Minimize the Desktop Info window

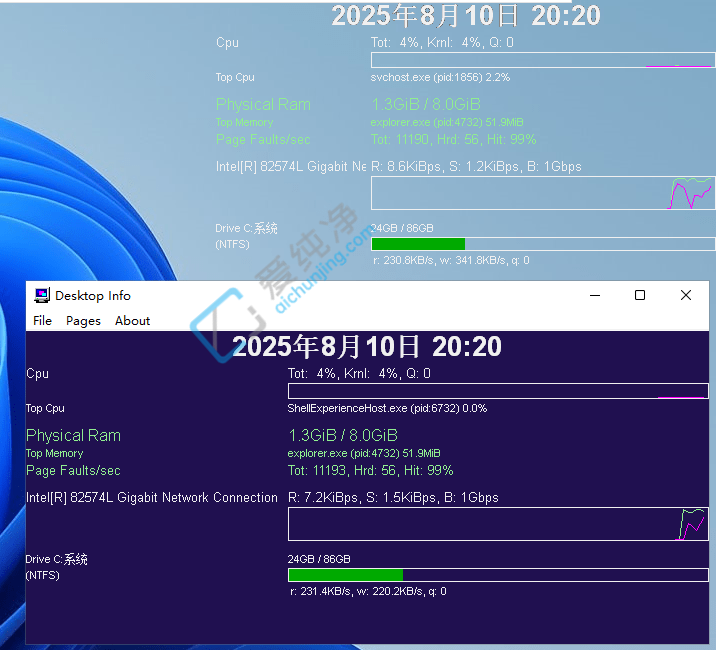pyautogui.click(x=595, y=296)
